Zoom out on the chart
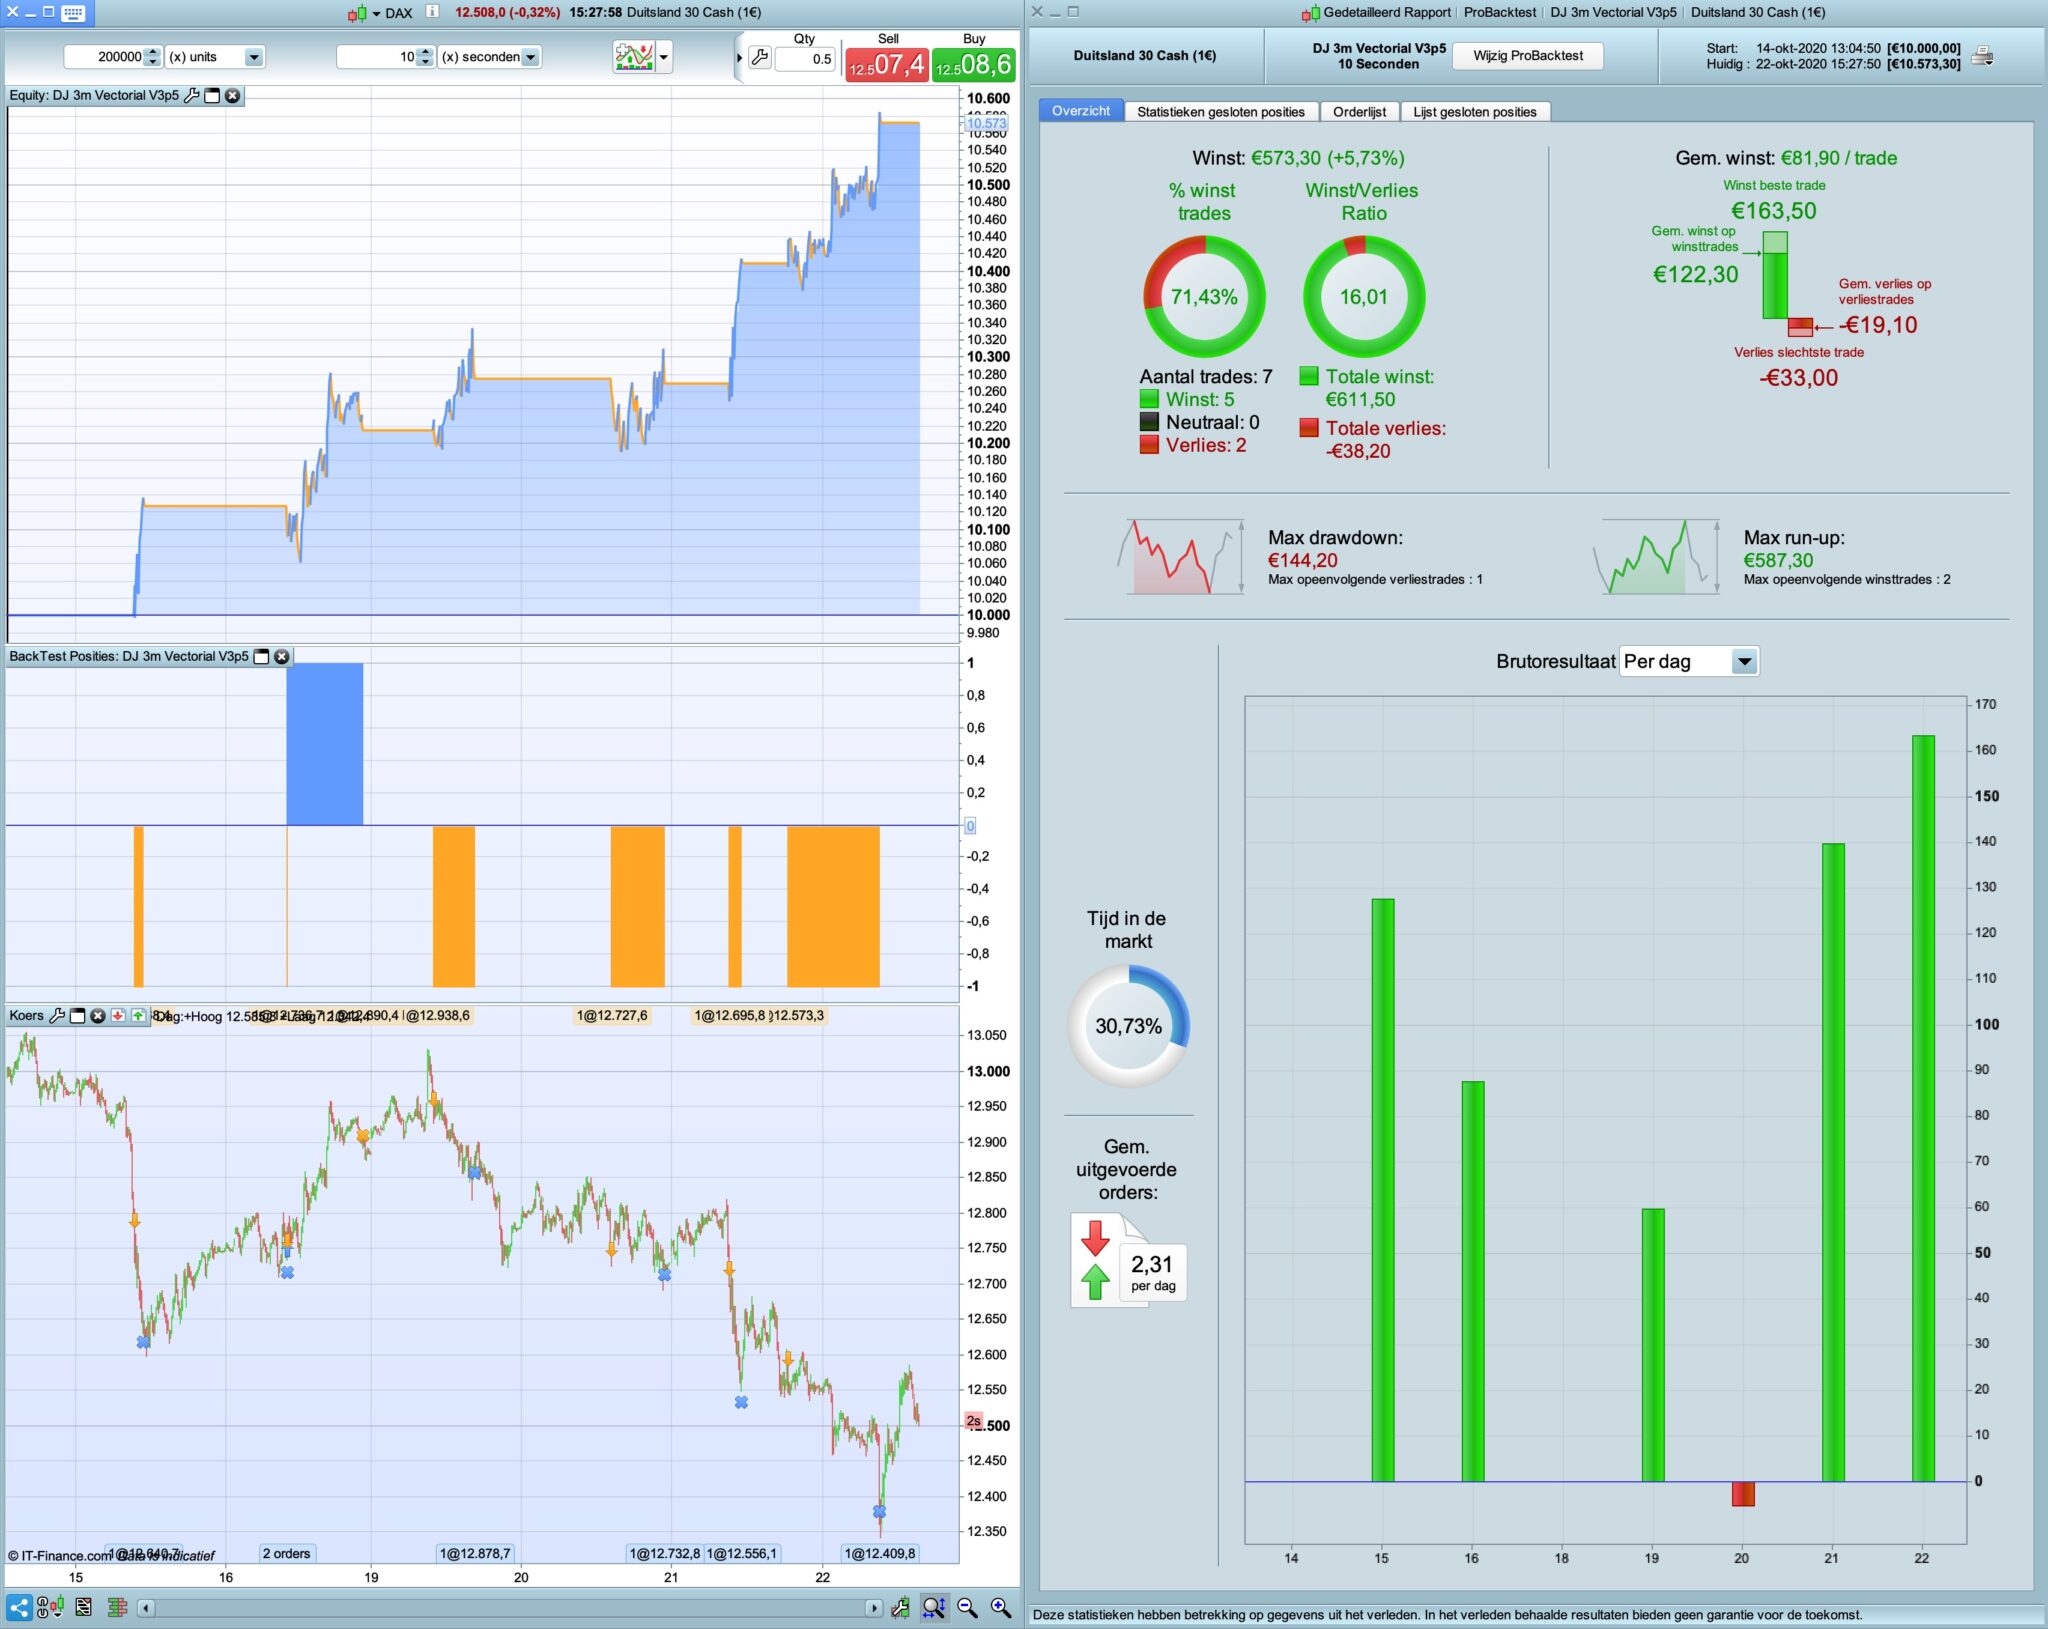The width and height of the screenshot is (2048, 1629). tap(967, 1607)
